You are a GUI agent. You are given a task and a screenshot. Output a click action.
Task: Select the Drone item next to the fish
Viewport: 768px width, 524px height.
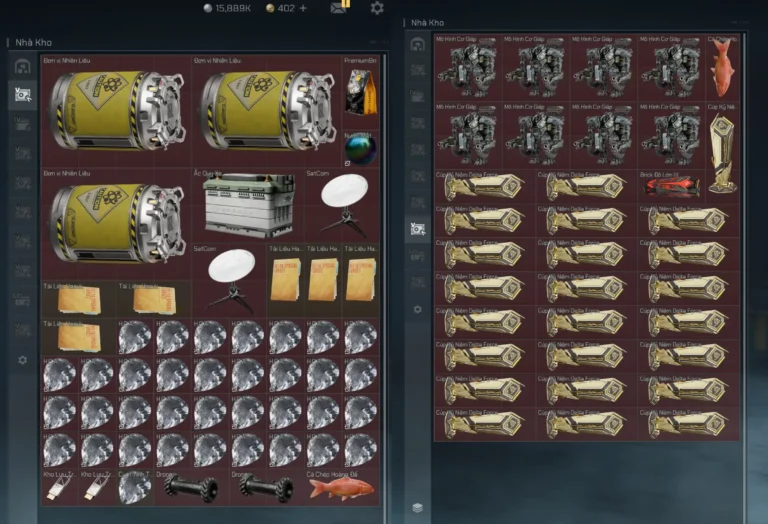266,488
